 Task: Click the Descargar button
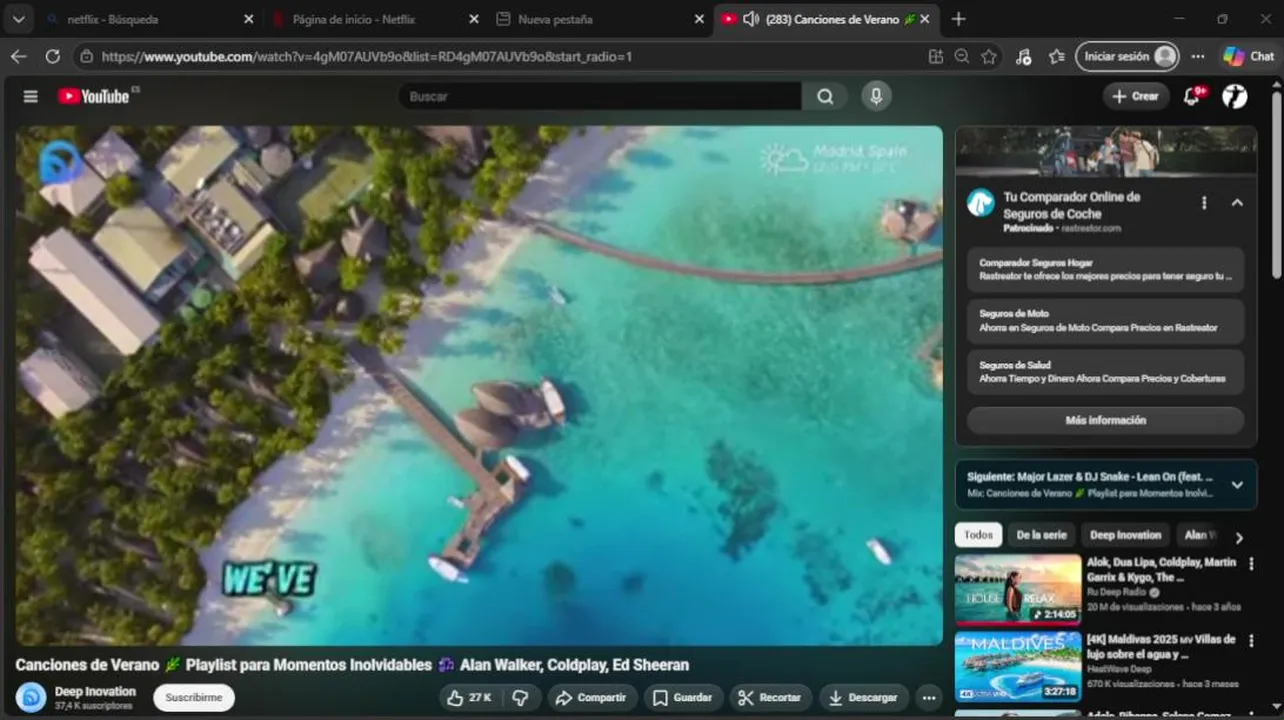pos(863,697)
